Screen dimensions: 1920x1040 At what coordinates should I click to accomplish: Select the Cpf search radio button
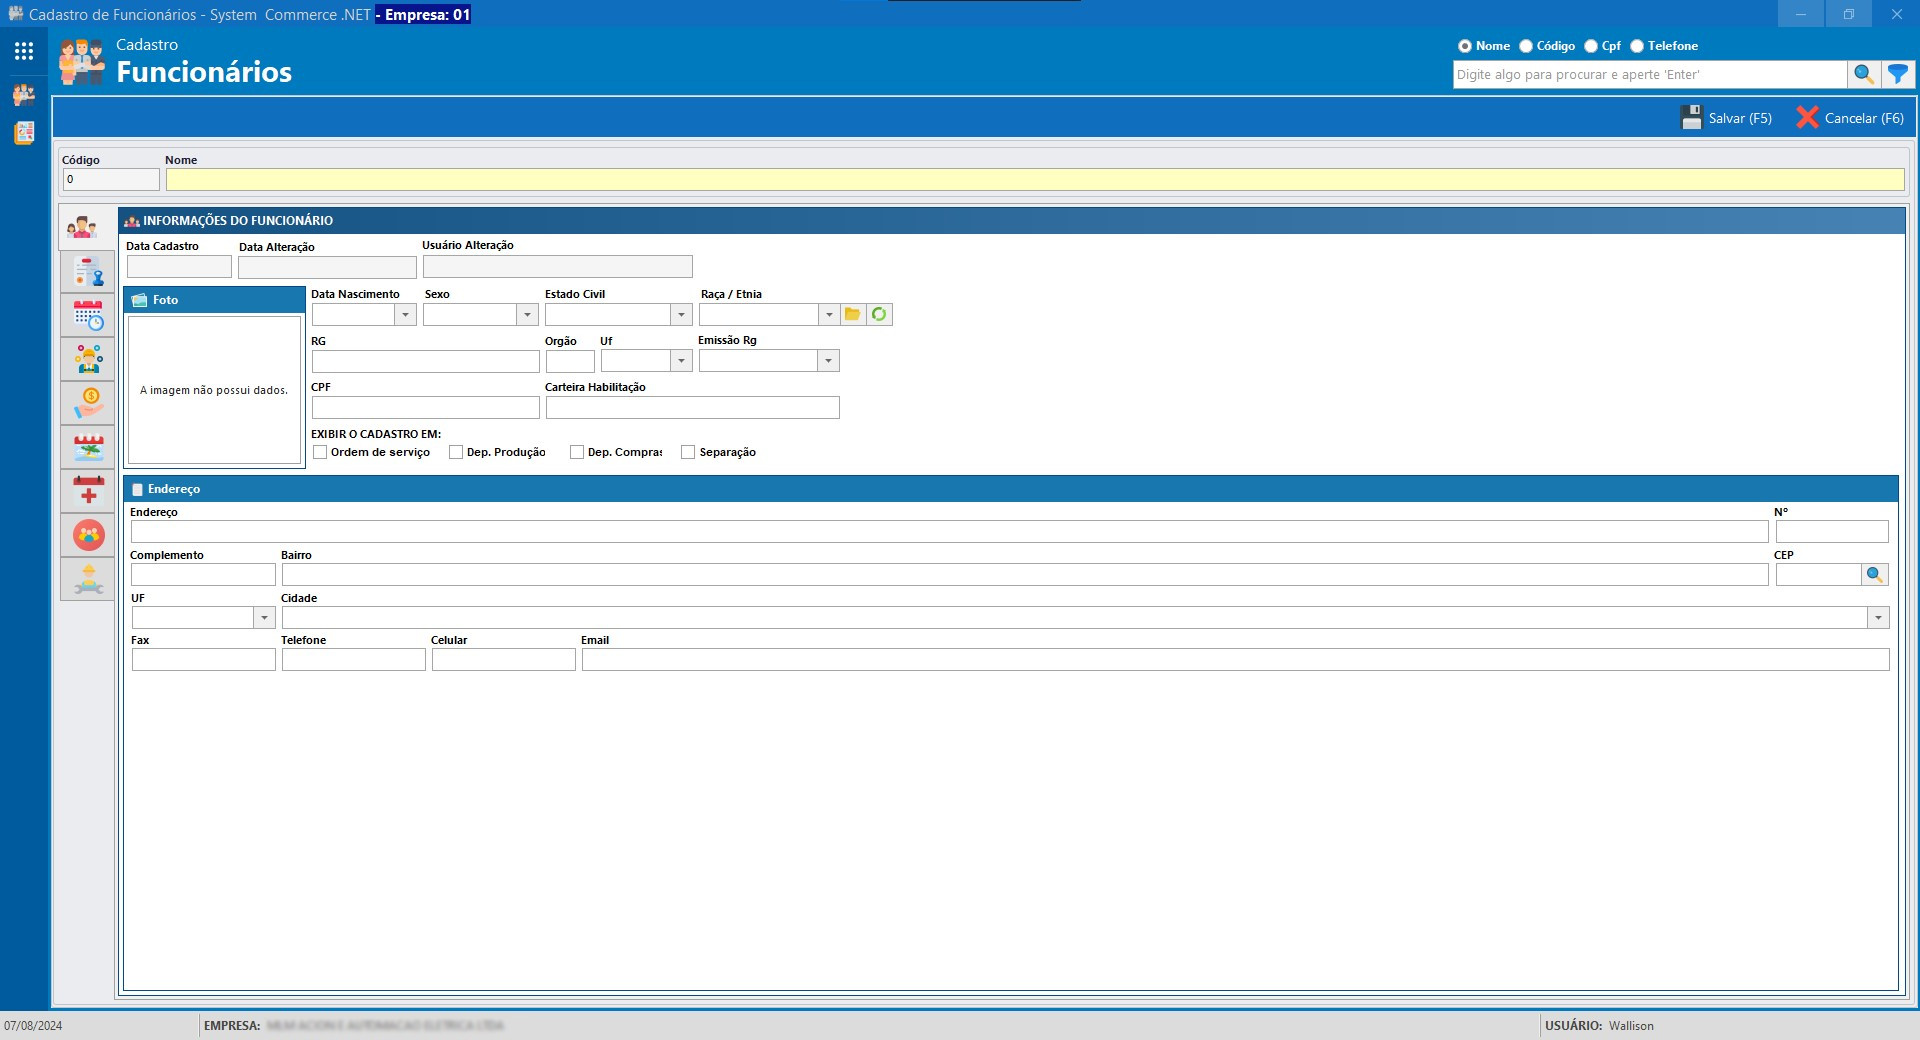pos(1591,46)
